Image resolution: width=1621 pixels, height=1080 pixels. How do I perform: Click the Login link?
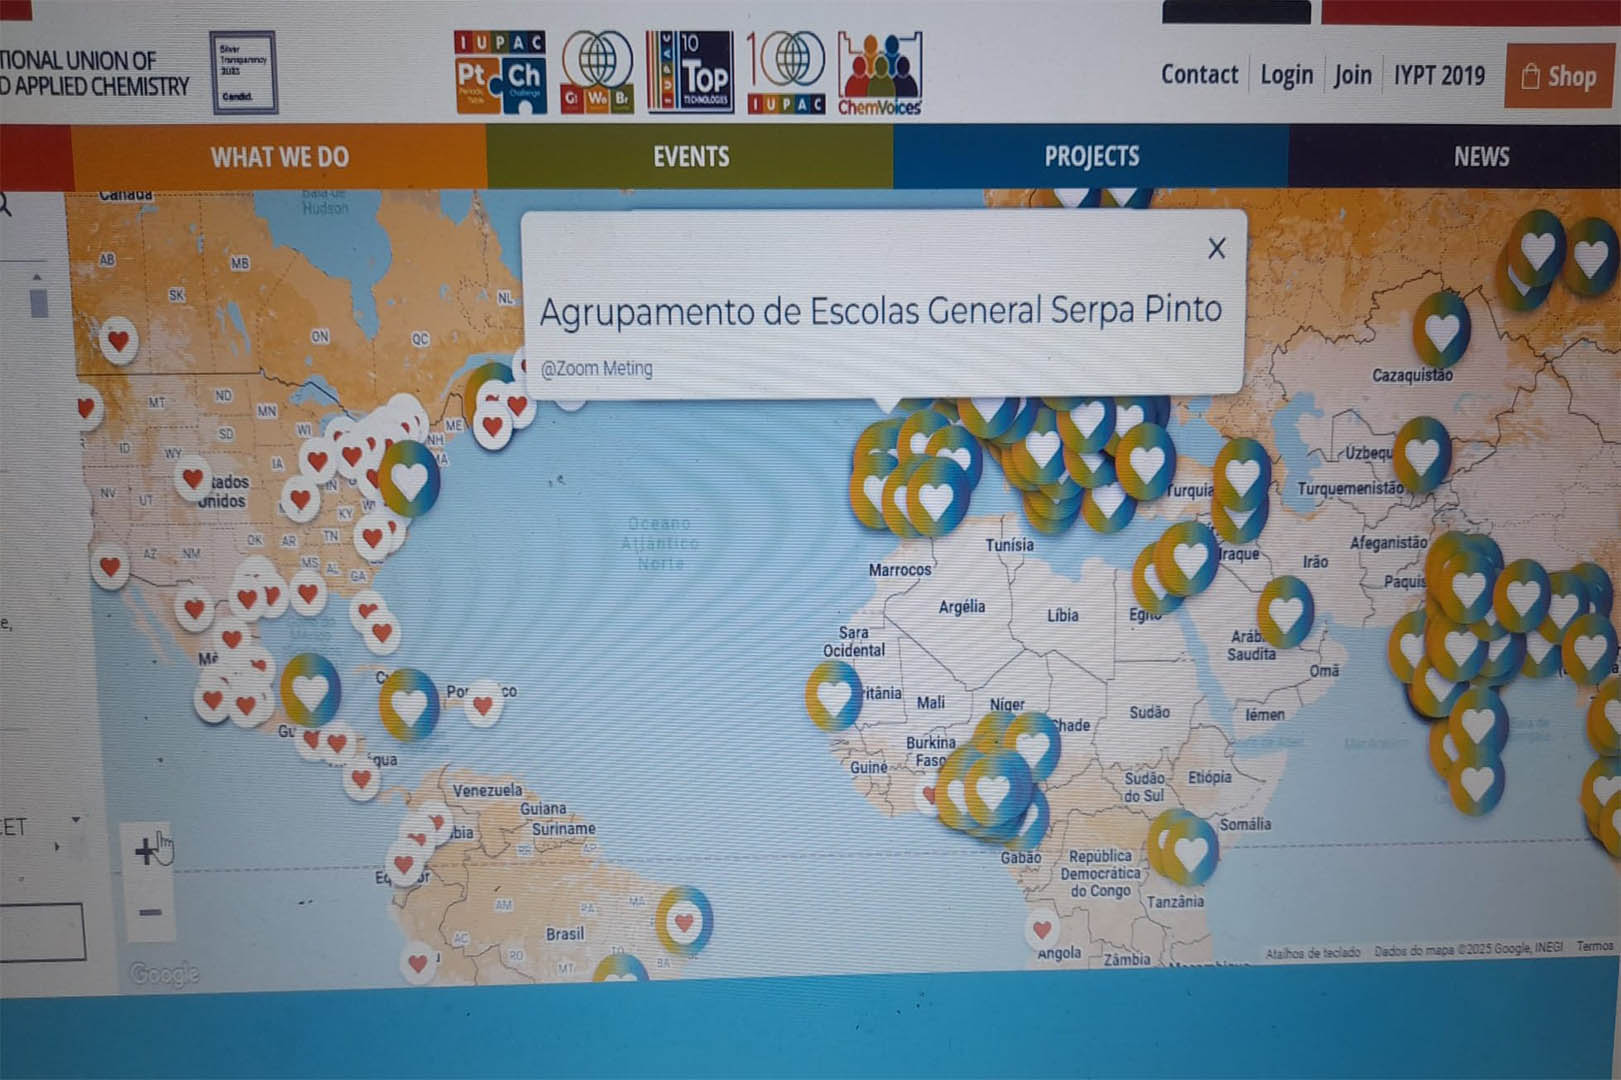(x=1286, y=75)
